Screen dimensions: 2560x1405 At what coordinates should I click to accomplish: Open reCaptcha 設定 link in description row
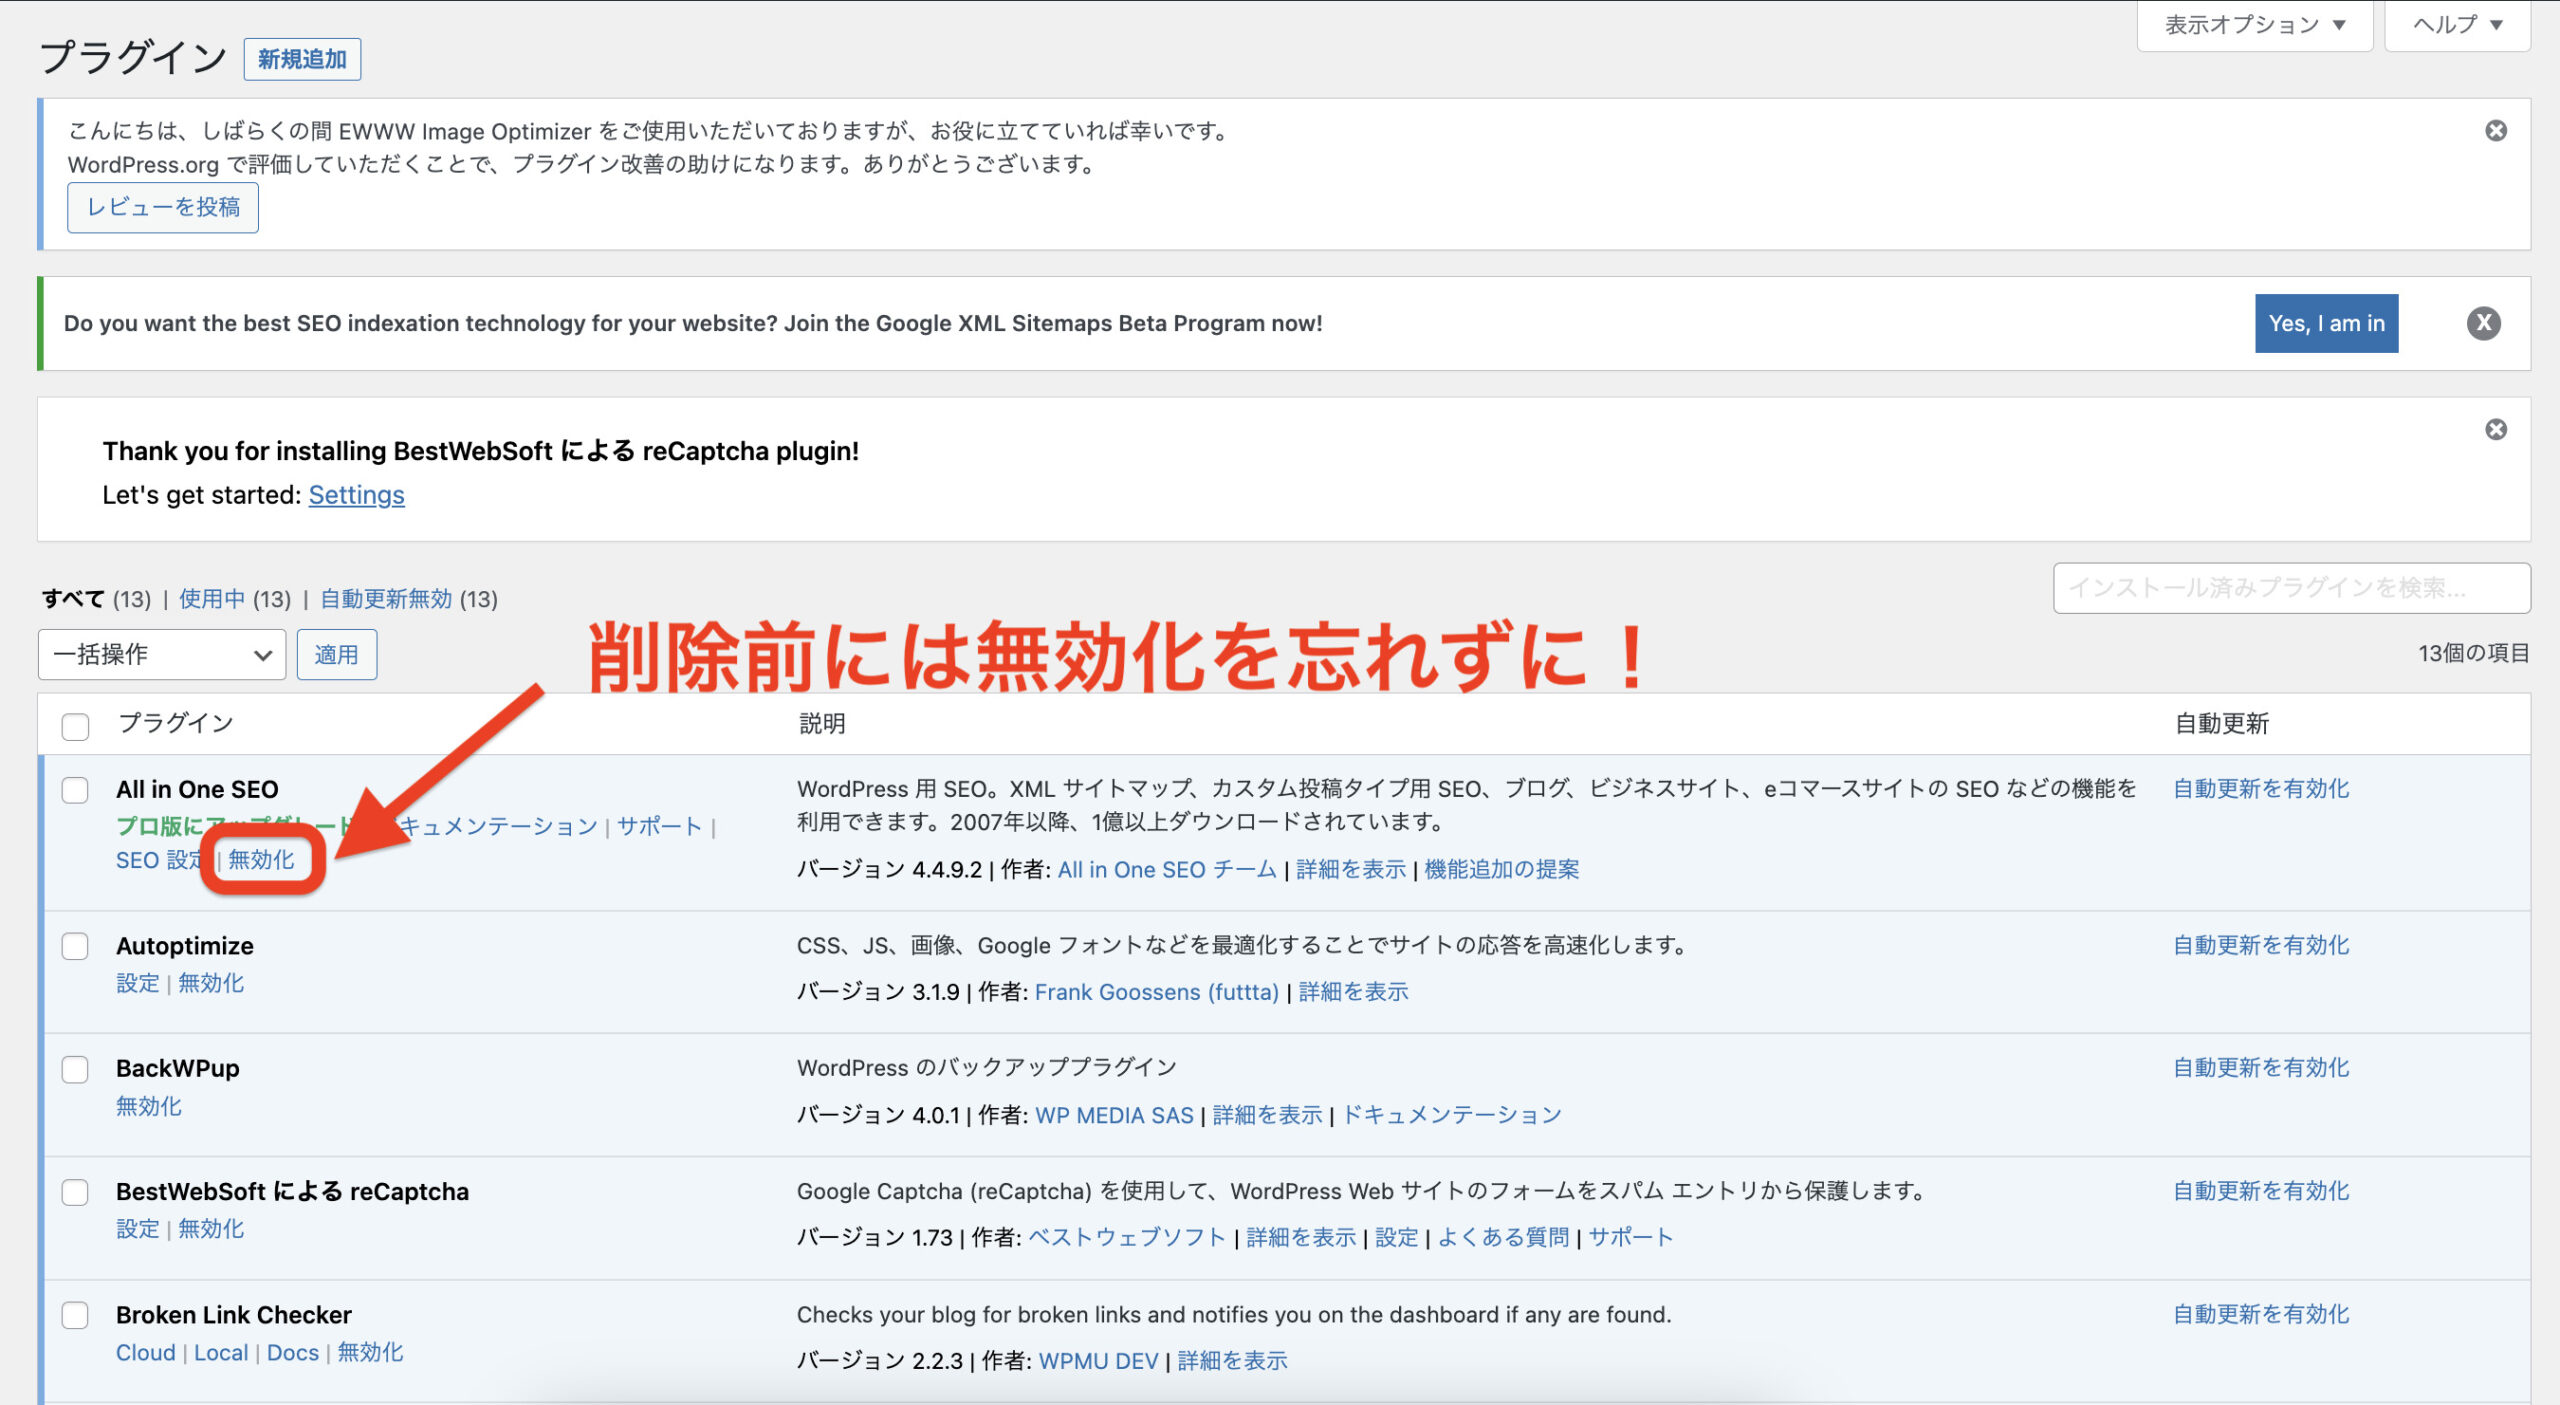click(1396, 1238)
